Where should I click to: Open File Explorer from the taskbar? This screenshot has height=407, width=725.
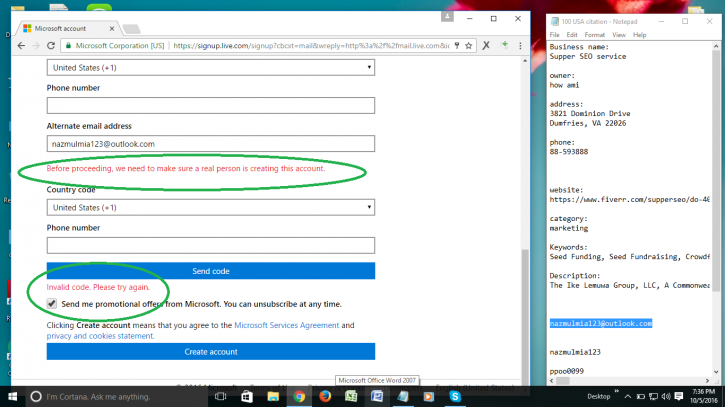tap(273, 397)
